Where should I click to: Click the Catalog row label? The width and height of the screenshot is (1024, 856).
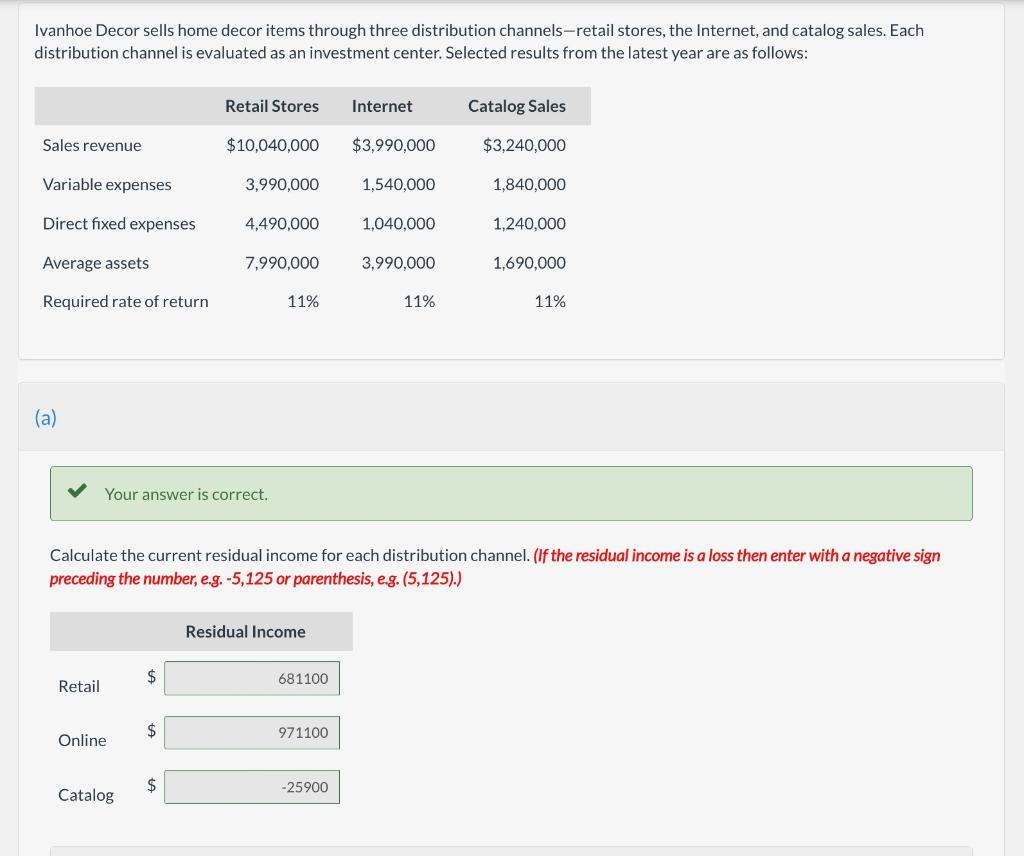(x=86, y=795)
